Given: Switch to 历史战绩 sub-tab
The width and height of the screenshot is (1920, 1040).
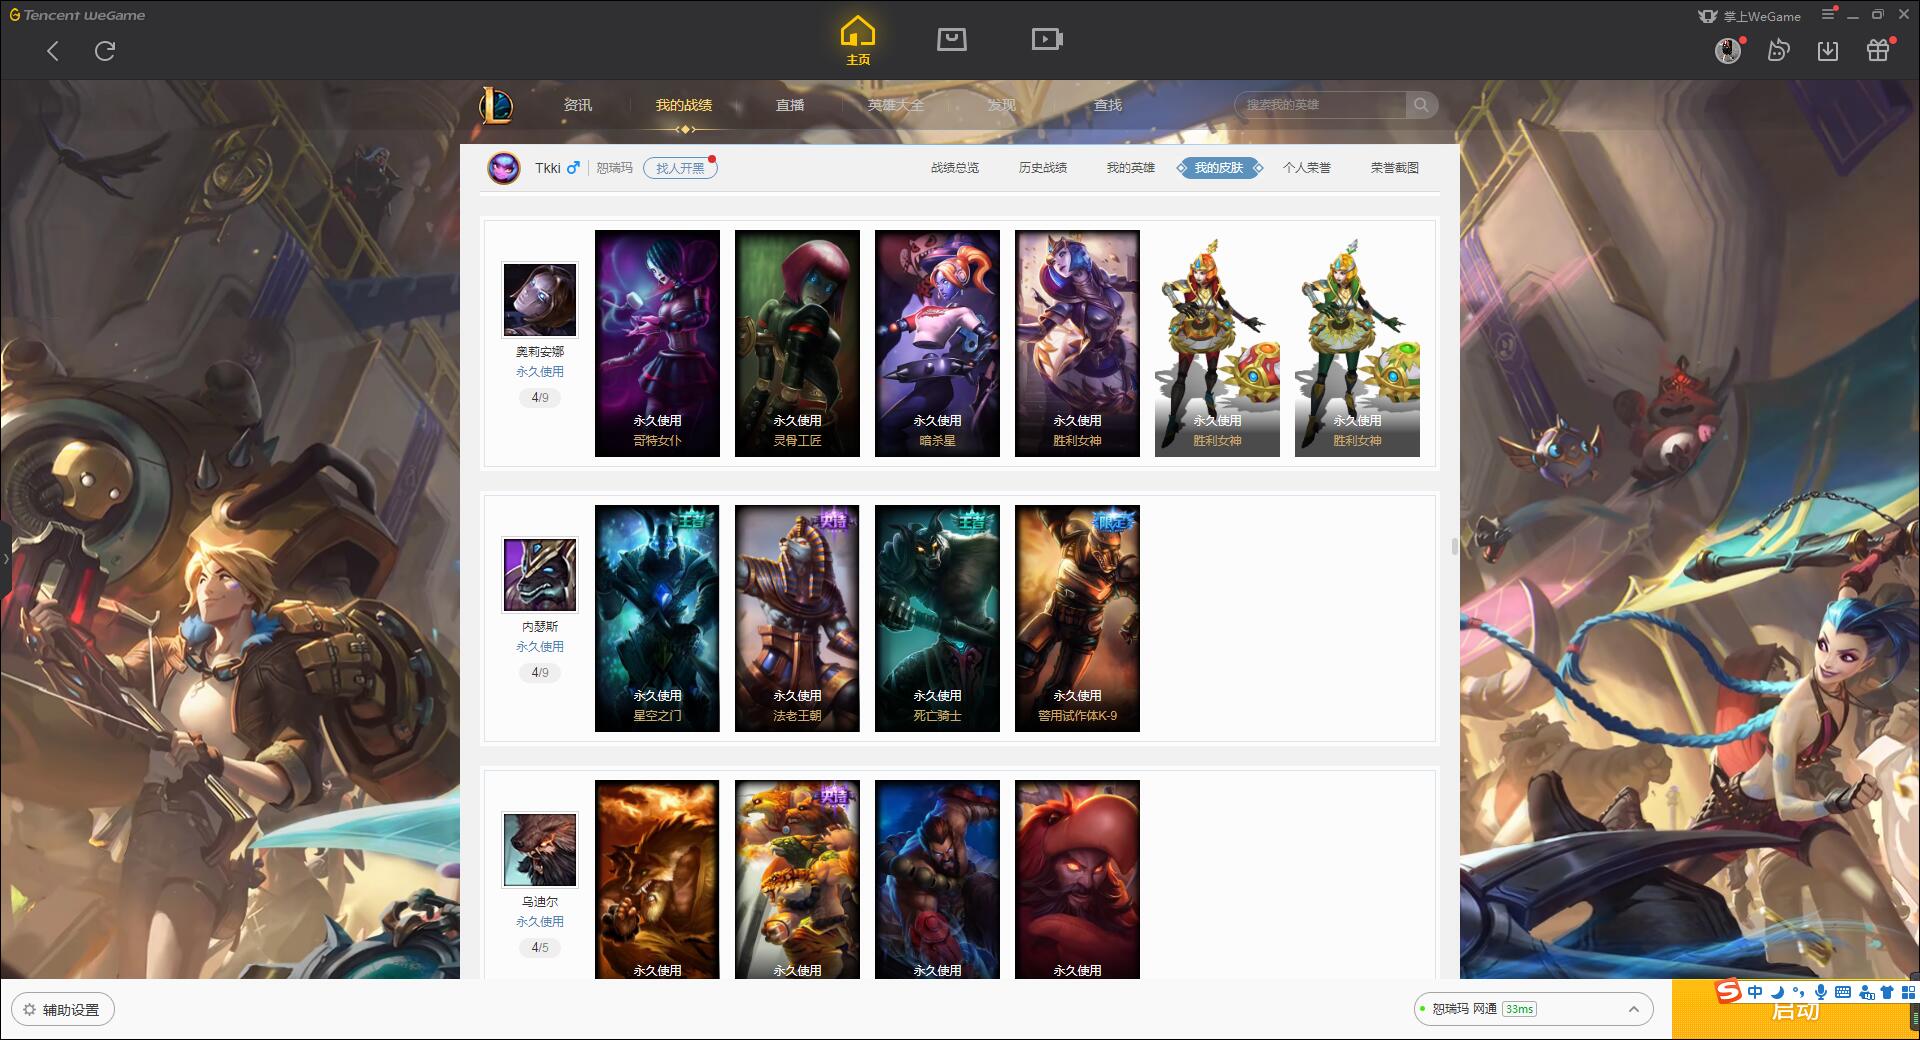Looking at the screenshot, I should [1043, 168].
